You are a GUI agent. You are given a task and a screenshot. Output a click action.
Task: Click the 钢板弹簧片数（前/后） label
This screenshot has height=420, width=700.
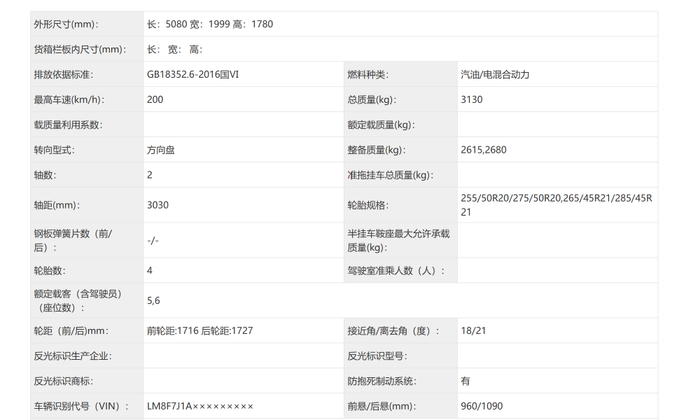tap(73, 241)
